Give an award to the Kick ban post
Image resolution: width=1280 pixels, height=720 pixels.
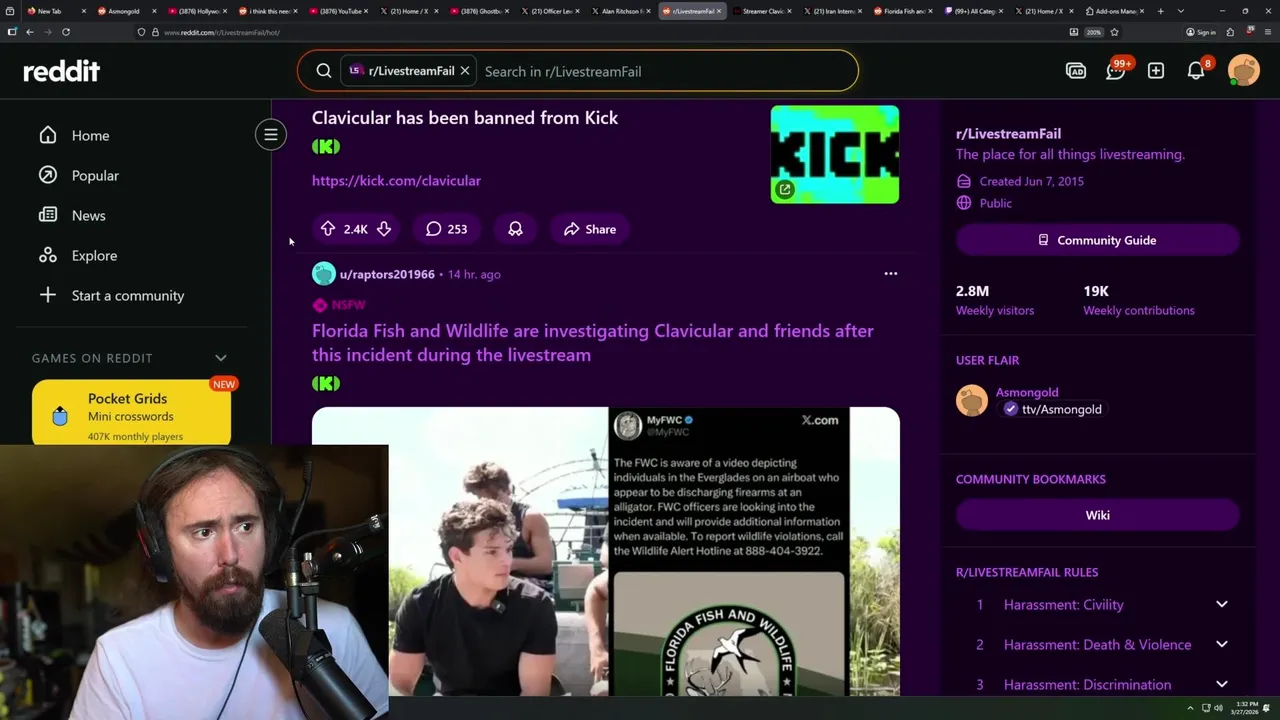[515, 229]
